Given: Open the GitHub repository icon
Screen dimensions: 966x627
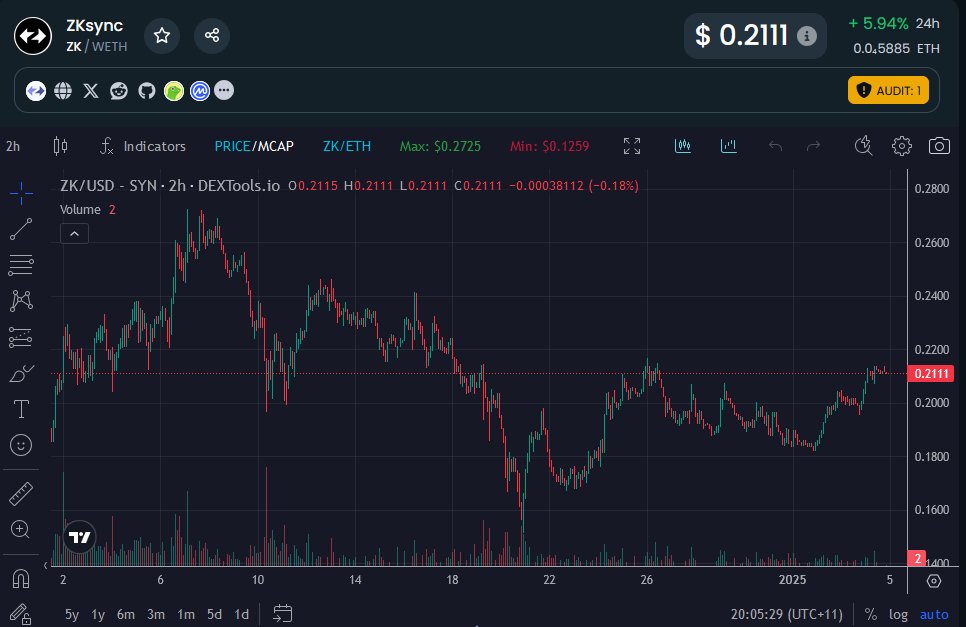Looking at the screenshot, I should pyautogui.click(x=147, y=91).
